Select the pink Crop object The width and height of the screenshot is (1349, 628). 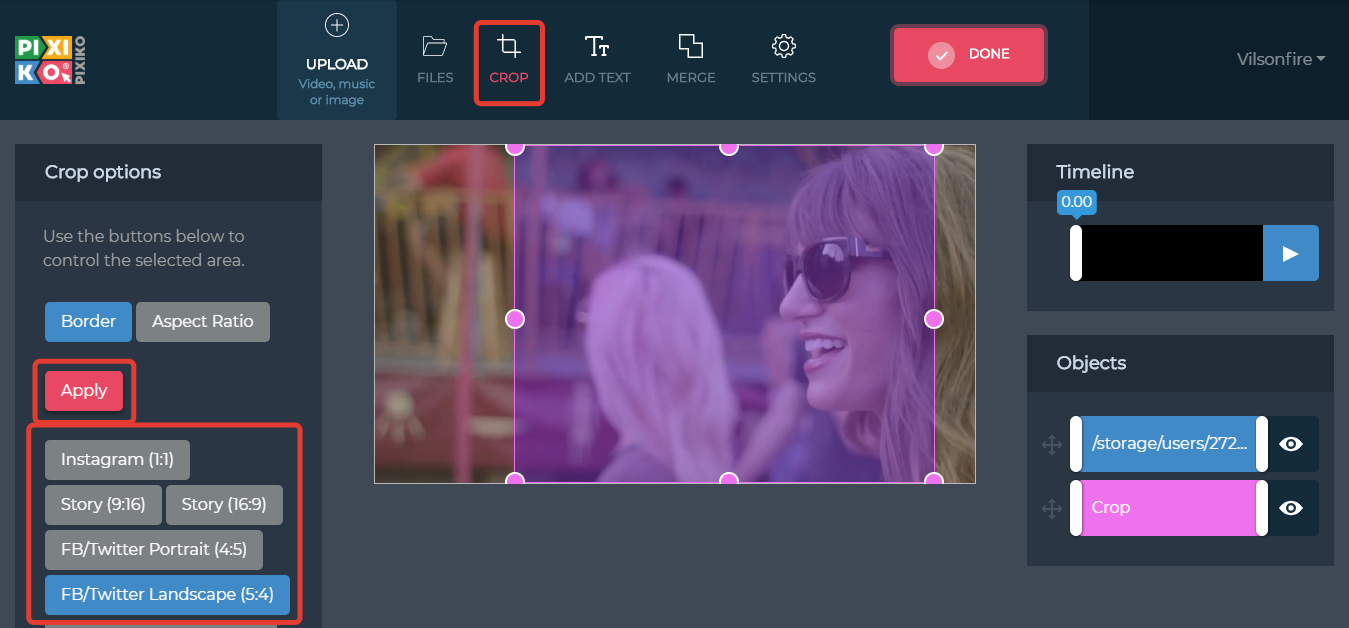(x=1168, y=508)
